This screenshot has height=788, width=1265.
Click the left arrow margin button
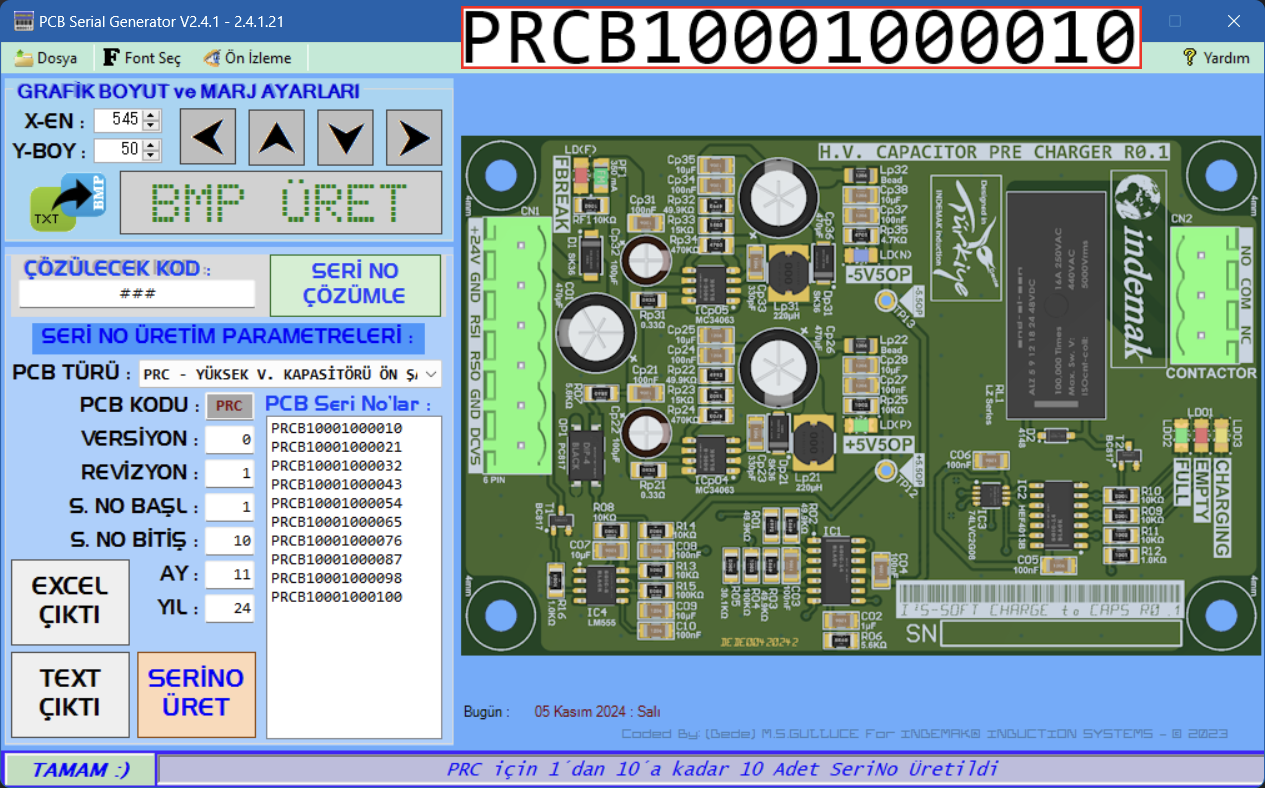pyautogui.click(x=208, y=137)
